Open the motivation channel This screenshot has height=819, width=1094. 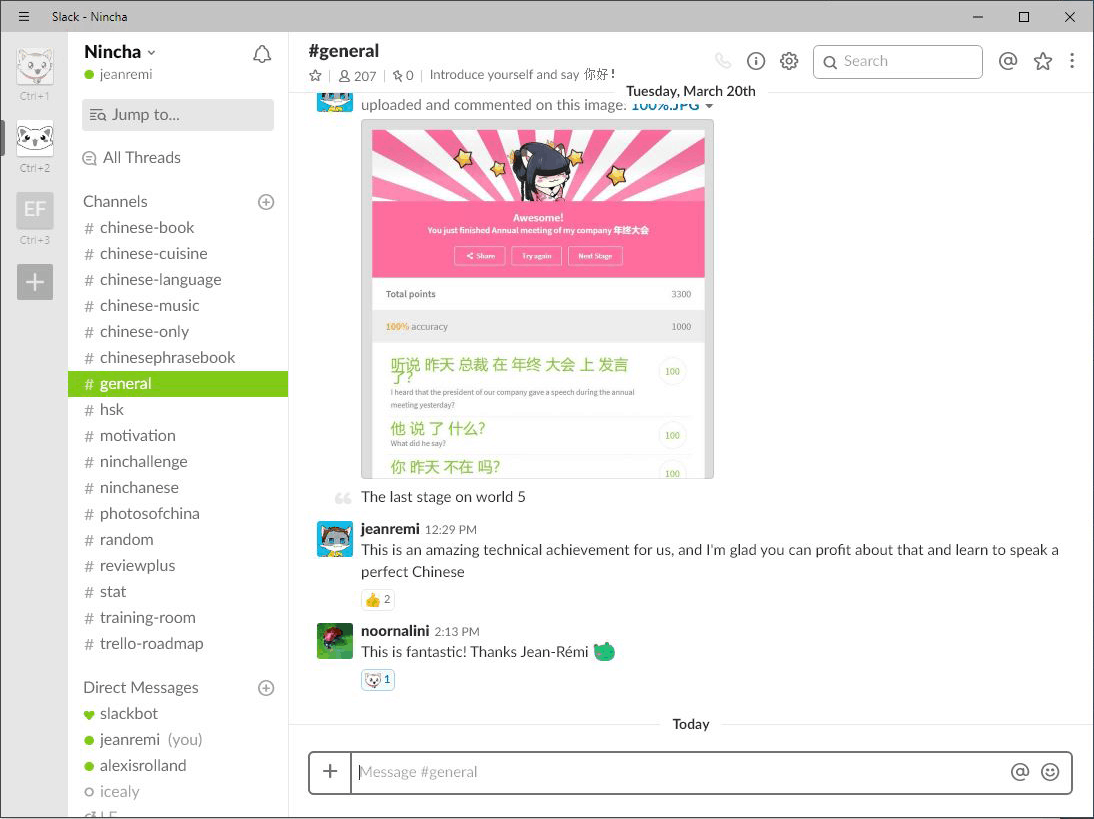(178, 436)
